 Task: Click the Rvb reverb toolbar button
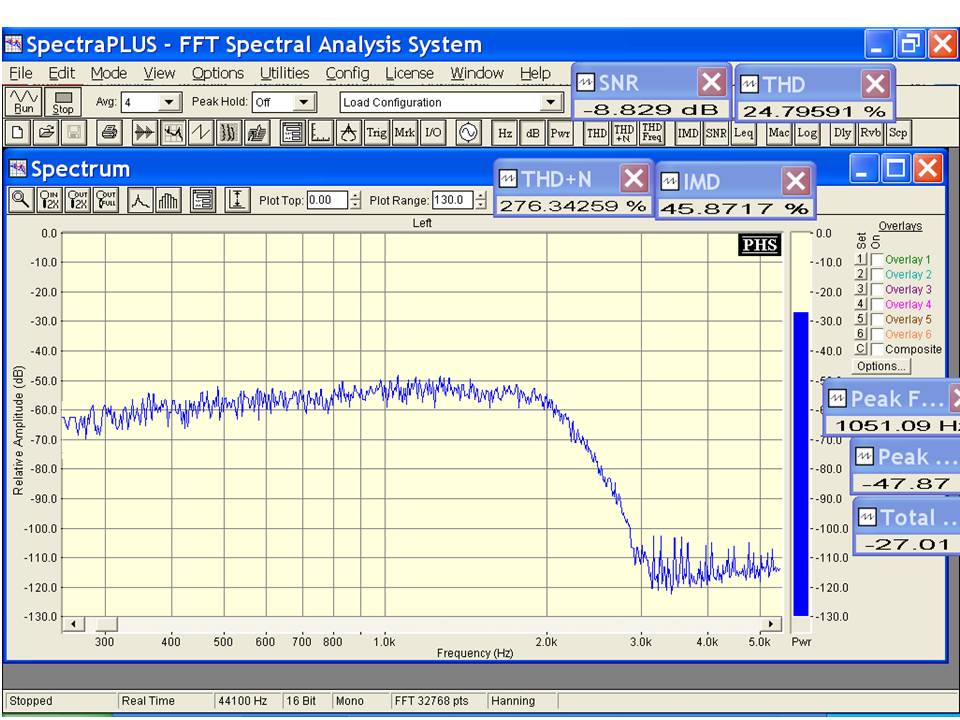pos(871,133)
